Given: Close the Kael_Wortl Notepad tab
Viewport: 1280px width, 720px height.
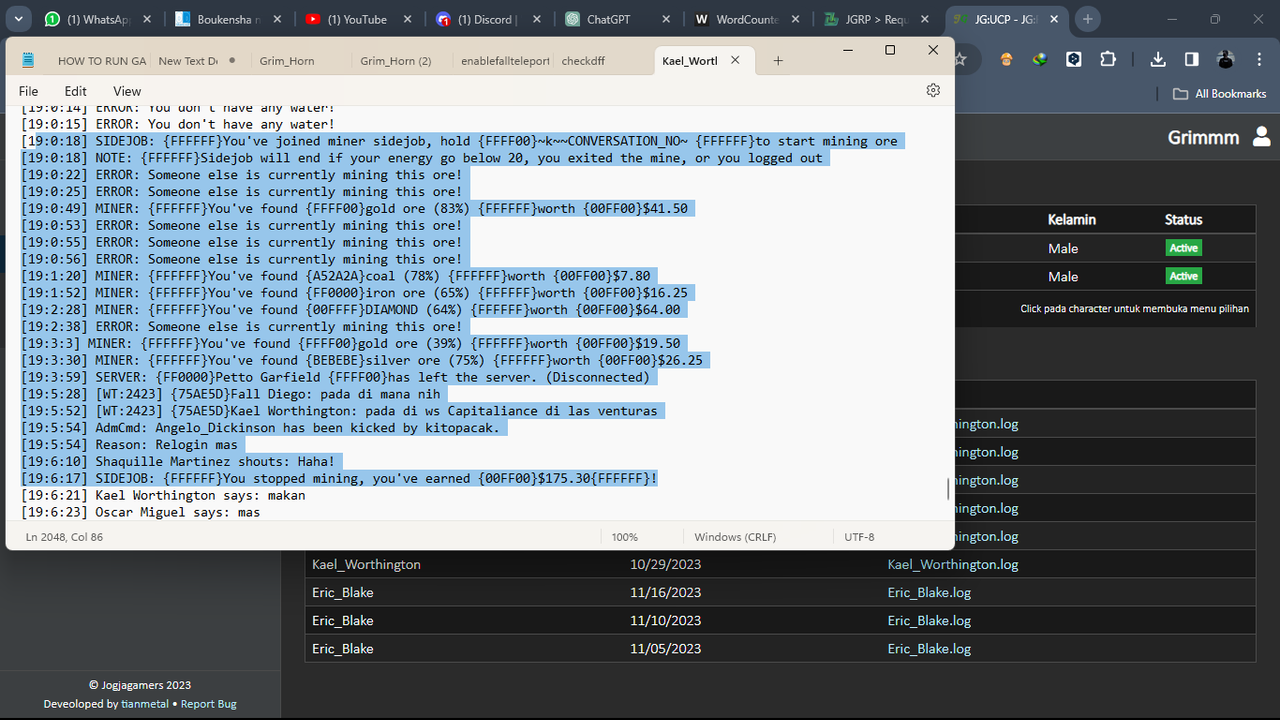Looking at the screenshot, I should (x=735, y=60).
